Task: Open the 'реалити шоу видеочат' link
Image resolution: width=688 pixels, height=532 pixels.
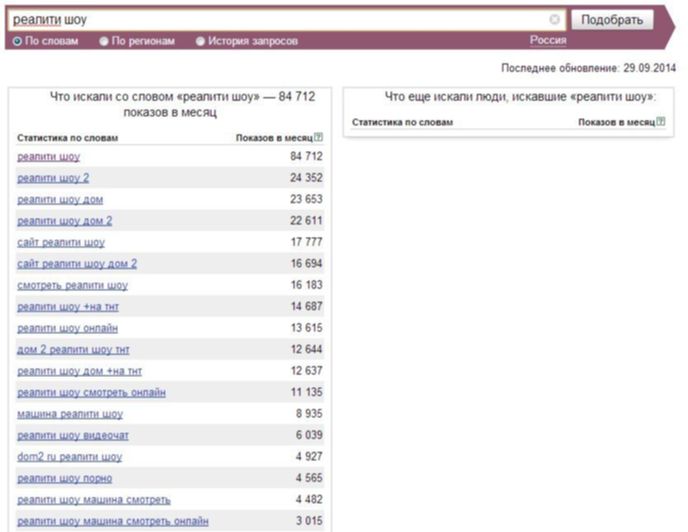Action: click(73, 435)
